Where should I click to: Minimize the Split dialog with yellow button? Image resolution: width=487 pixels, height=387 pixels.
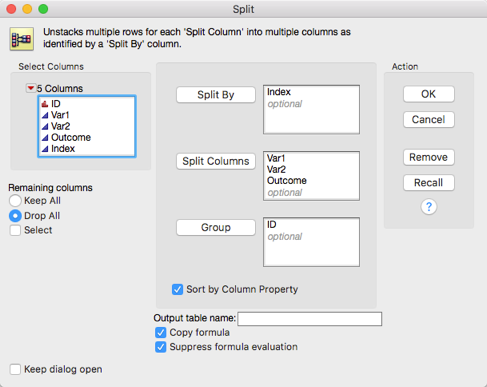click(27, 9)
